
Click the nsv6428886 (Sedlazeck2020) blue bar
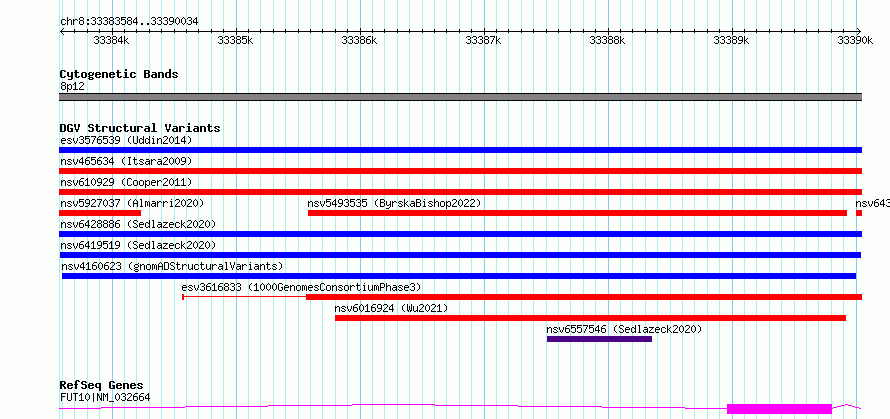pos(460,234)
